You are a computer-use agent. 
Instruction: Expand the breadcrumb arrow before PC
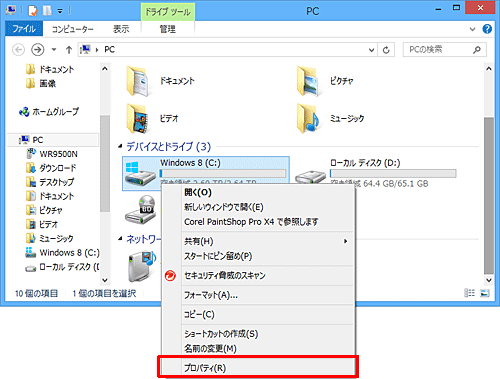(97, 50)
